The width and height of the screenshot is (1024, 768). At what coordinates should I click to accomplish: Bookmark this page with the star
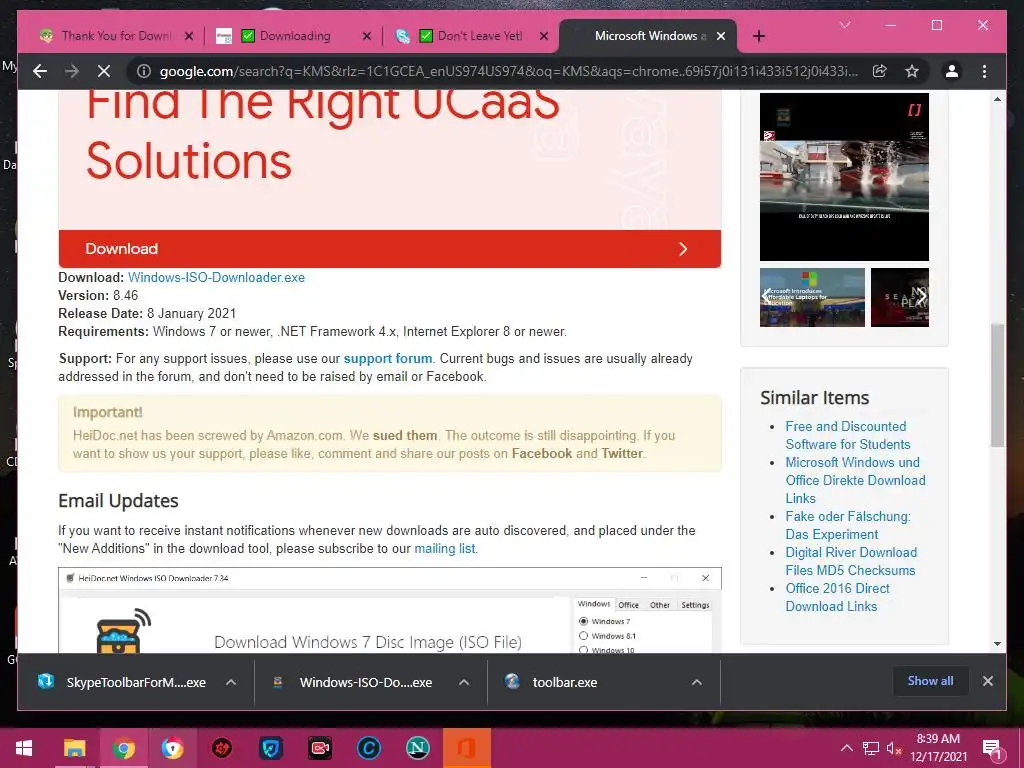pyautogui.click(x=912, y=71)
